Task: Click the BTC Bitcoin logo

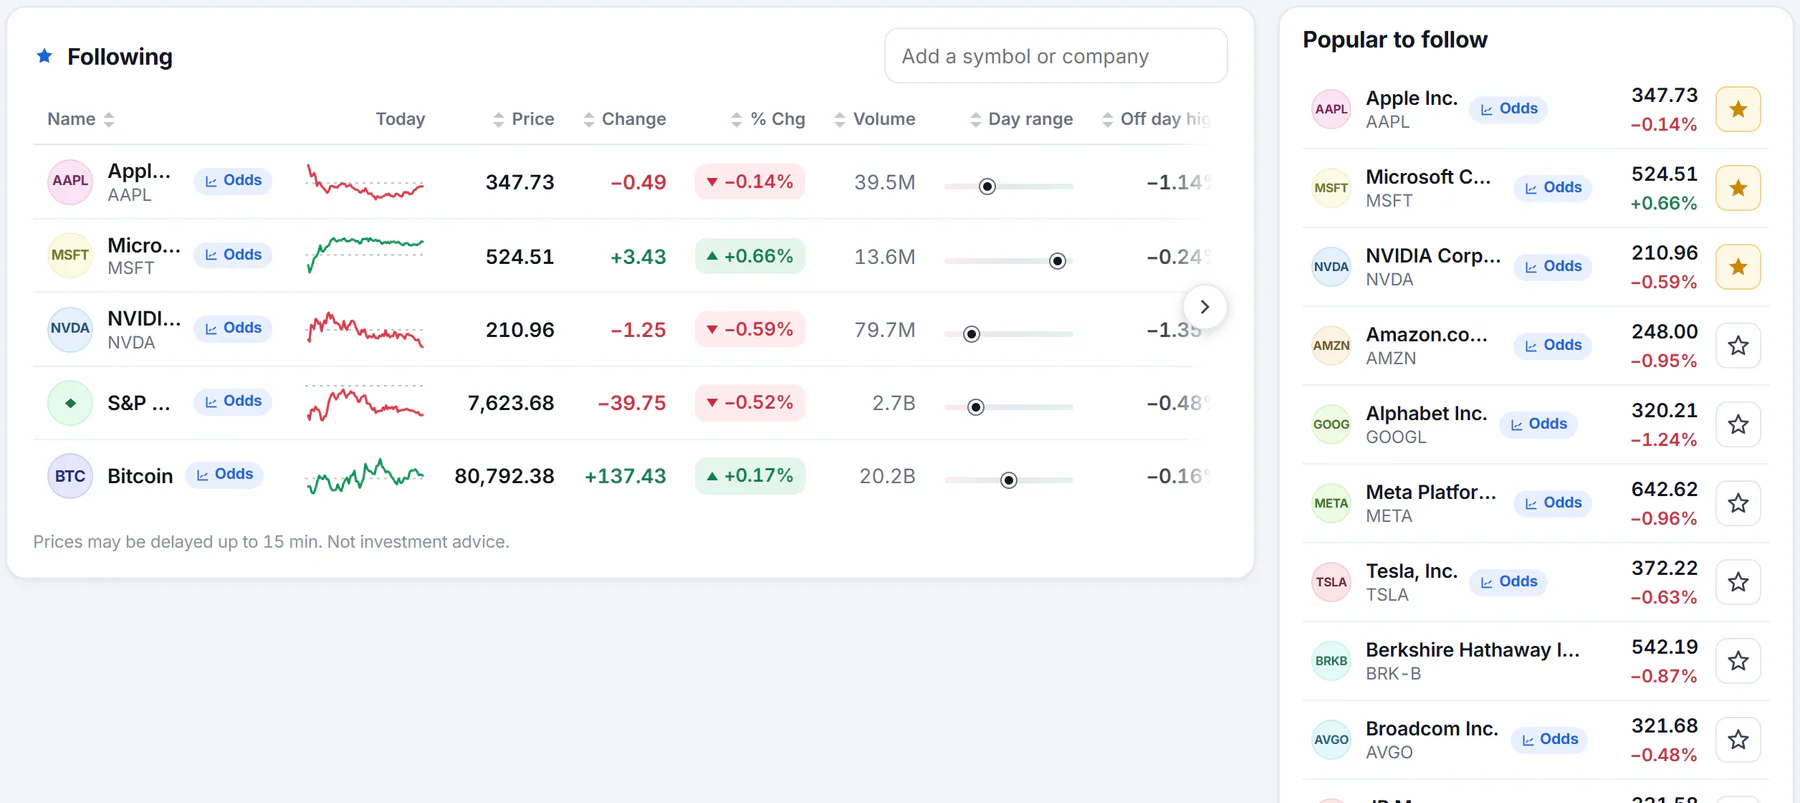Action: click(x=70, y=476)
